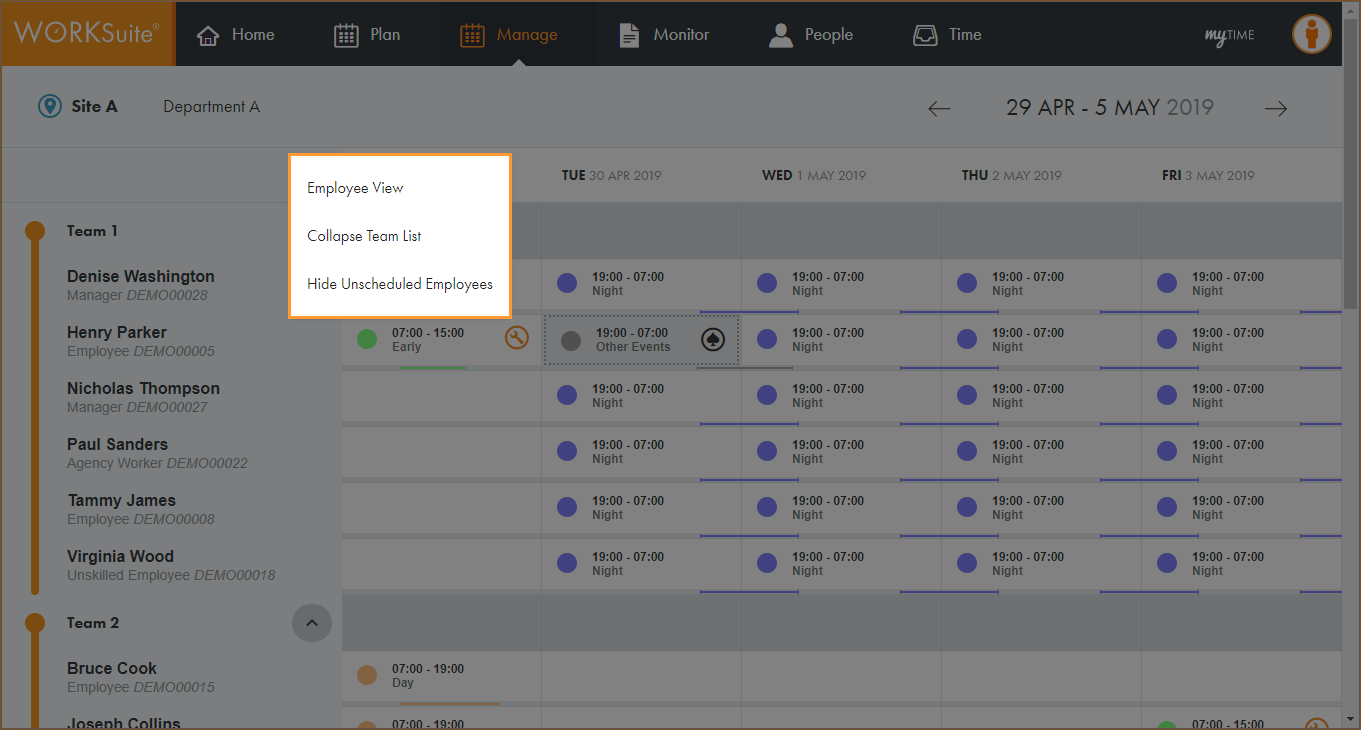Click the Site A location pin icon
Viewport: 1361px width, 730px height.
click(x=49, y=106)
